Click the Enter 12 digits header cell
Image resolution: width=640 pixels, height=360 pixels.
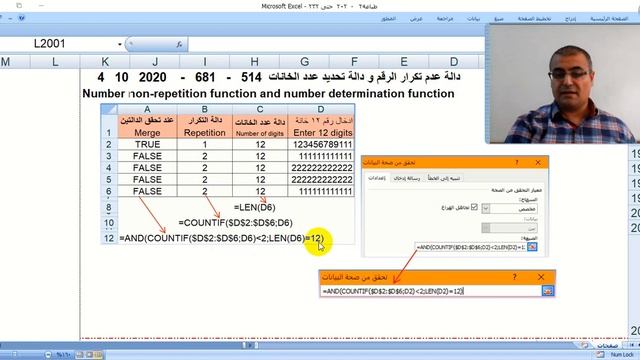click(x=321, y=127)
